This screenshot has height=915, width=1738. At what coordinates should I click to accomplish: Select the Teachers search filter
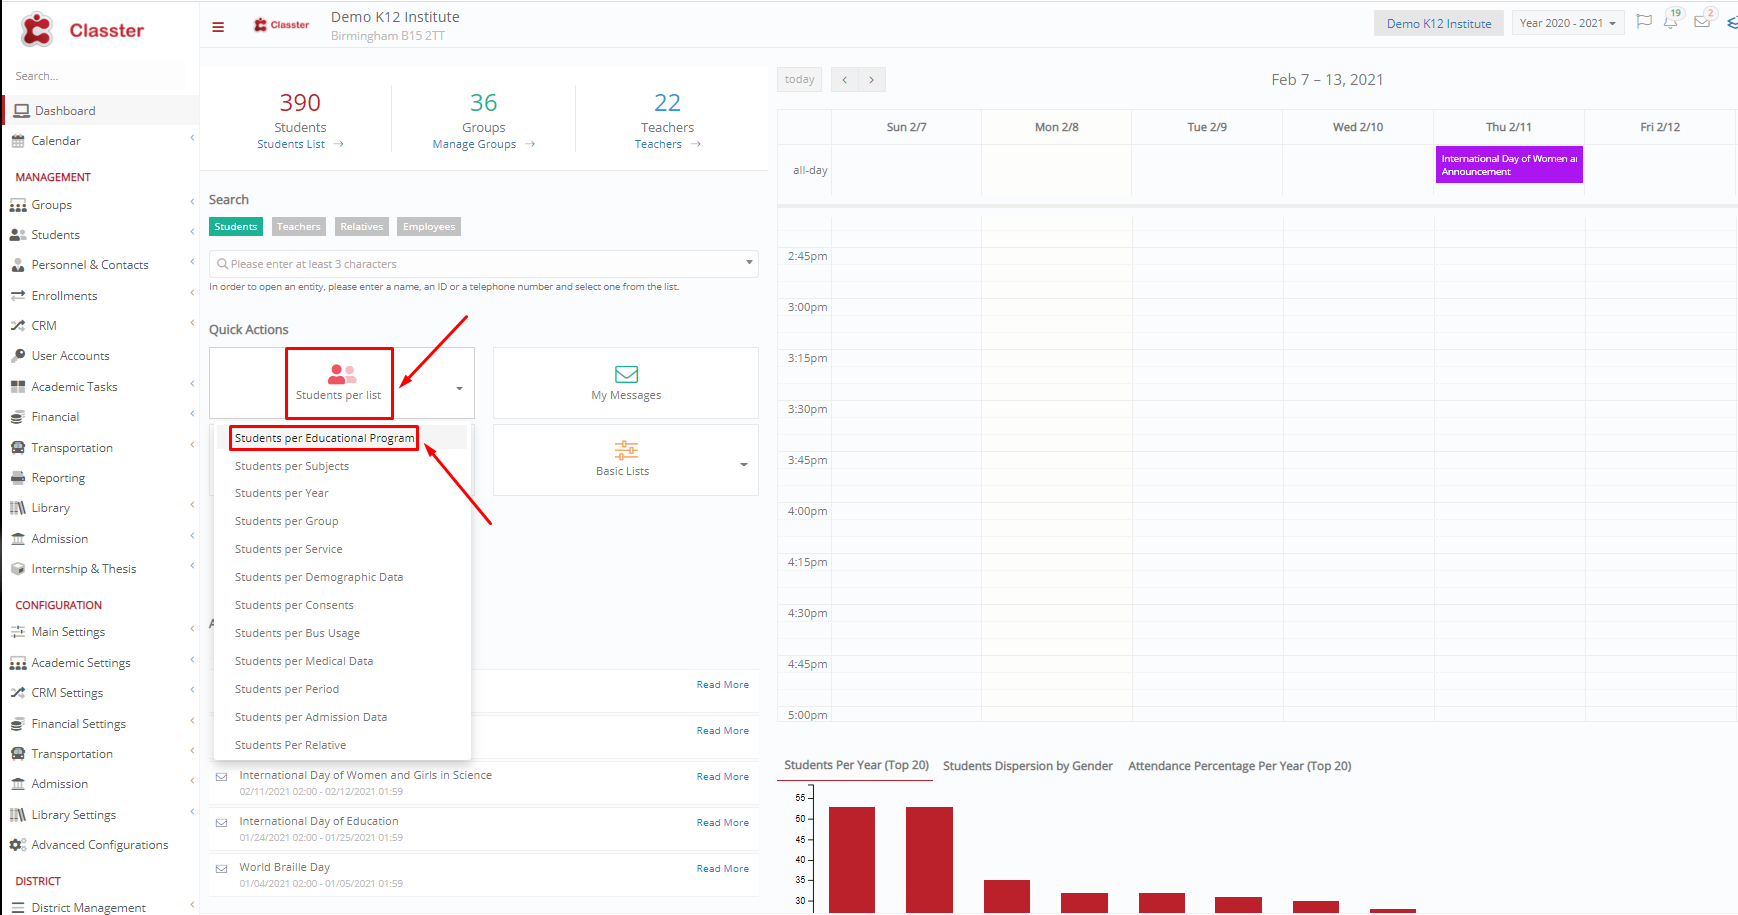click(299, 227)
